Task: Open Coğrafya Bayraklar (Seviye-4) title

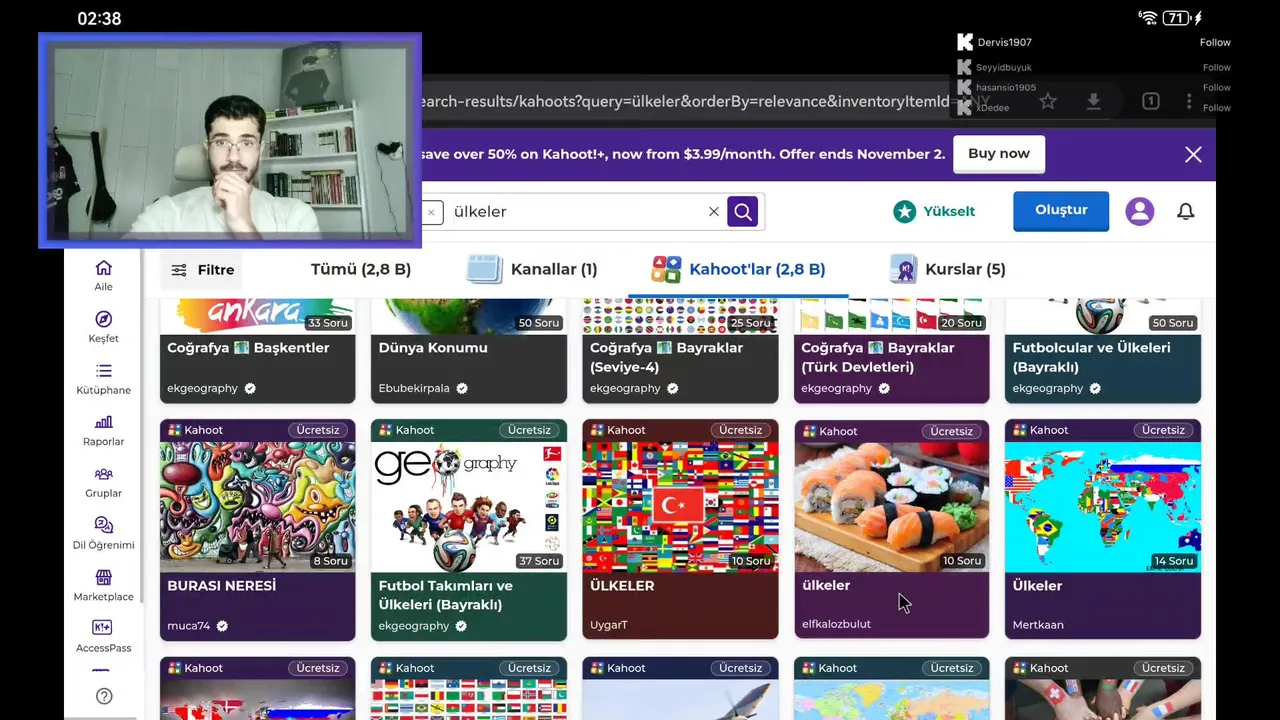Action: [x=666, y=357]
